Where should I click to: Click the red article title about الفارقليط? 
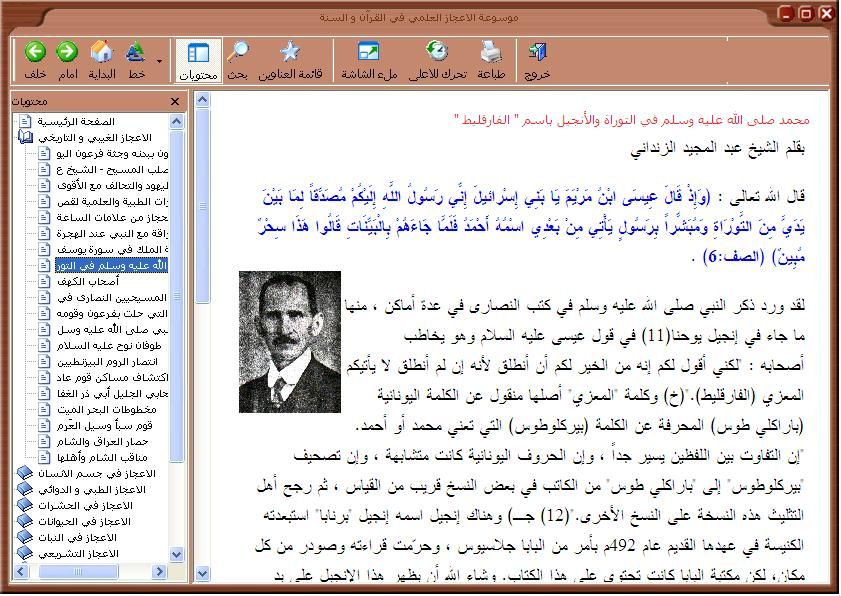[x=631, y=120]
